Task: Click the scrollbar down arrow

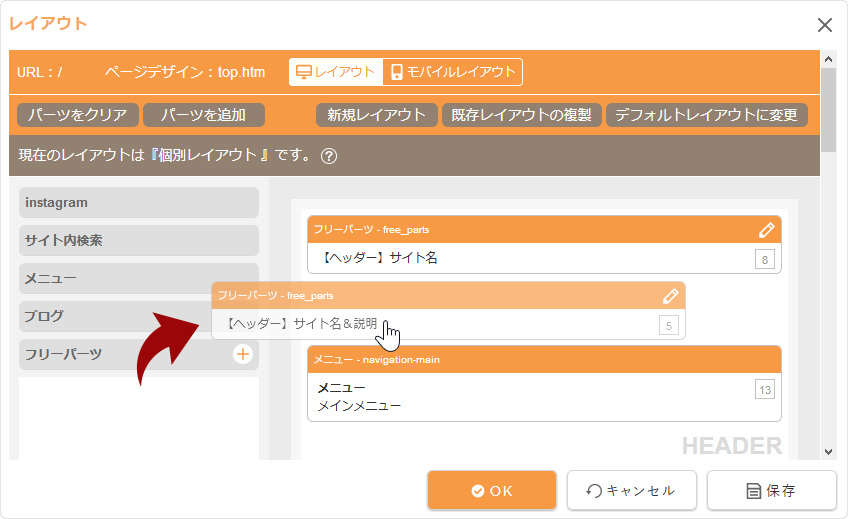Action: 828,451
